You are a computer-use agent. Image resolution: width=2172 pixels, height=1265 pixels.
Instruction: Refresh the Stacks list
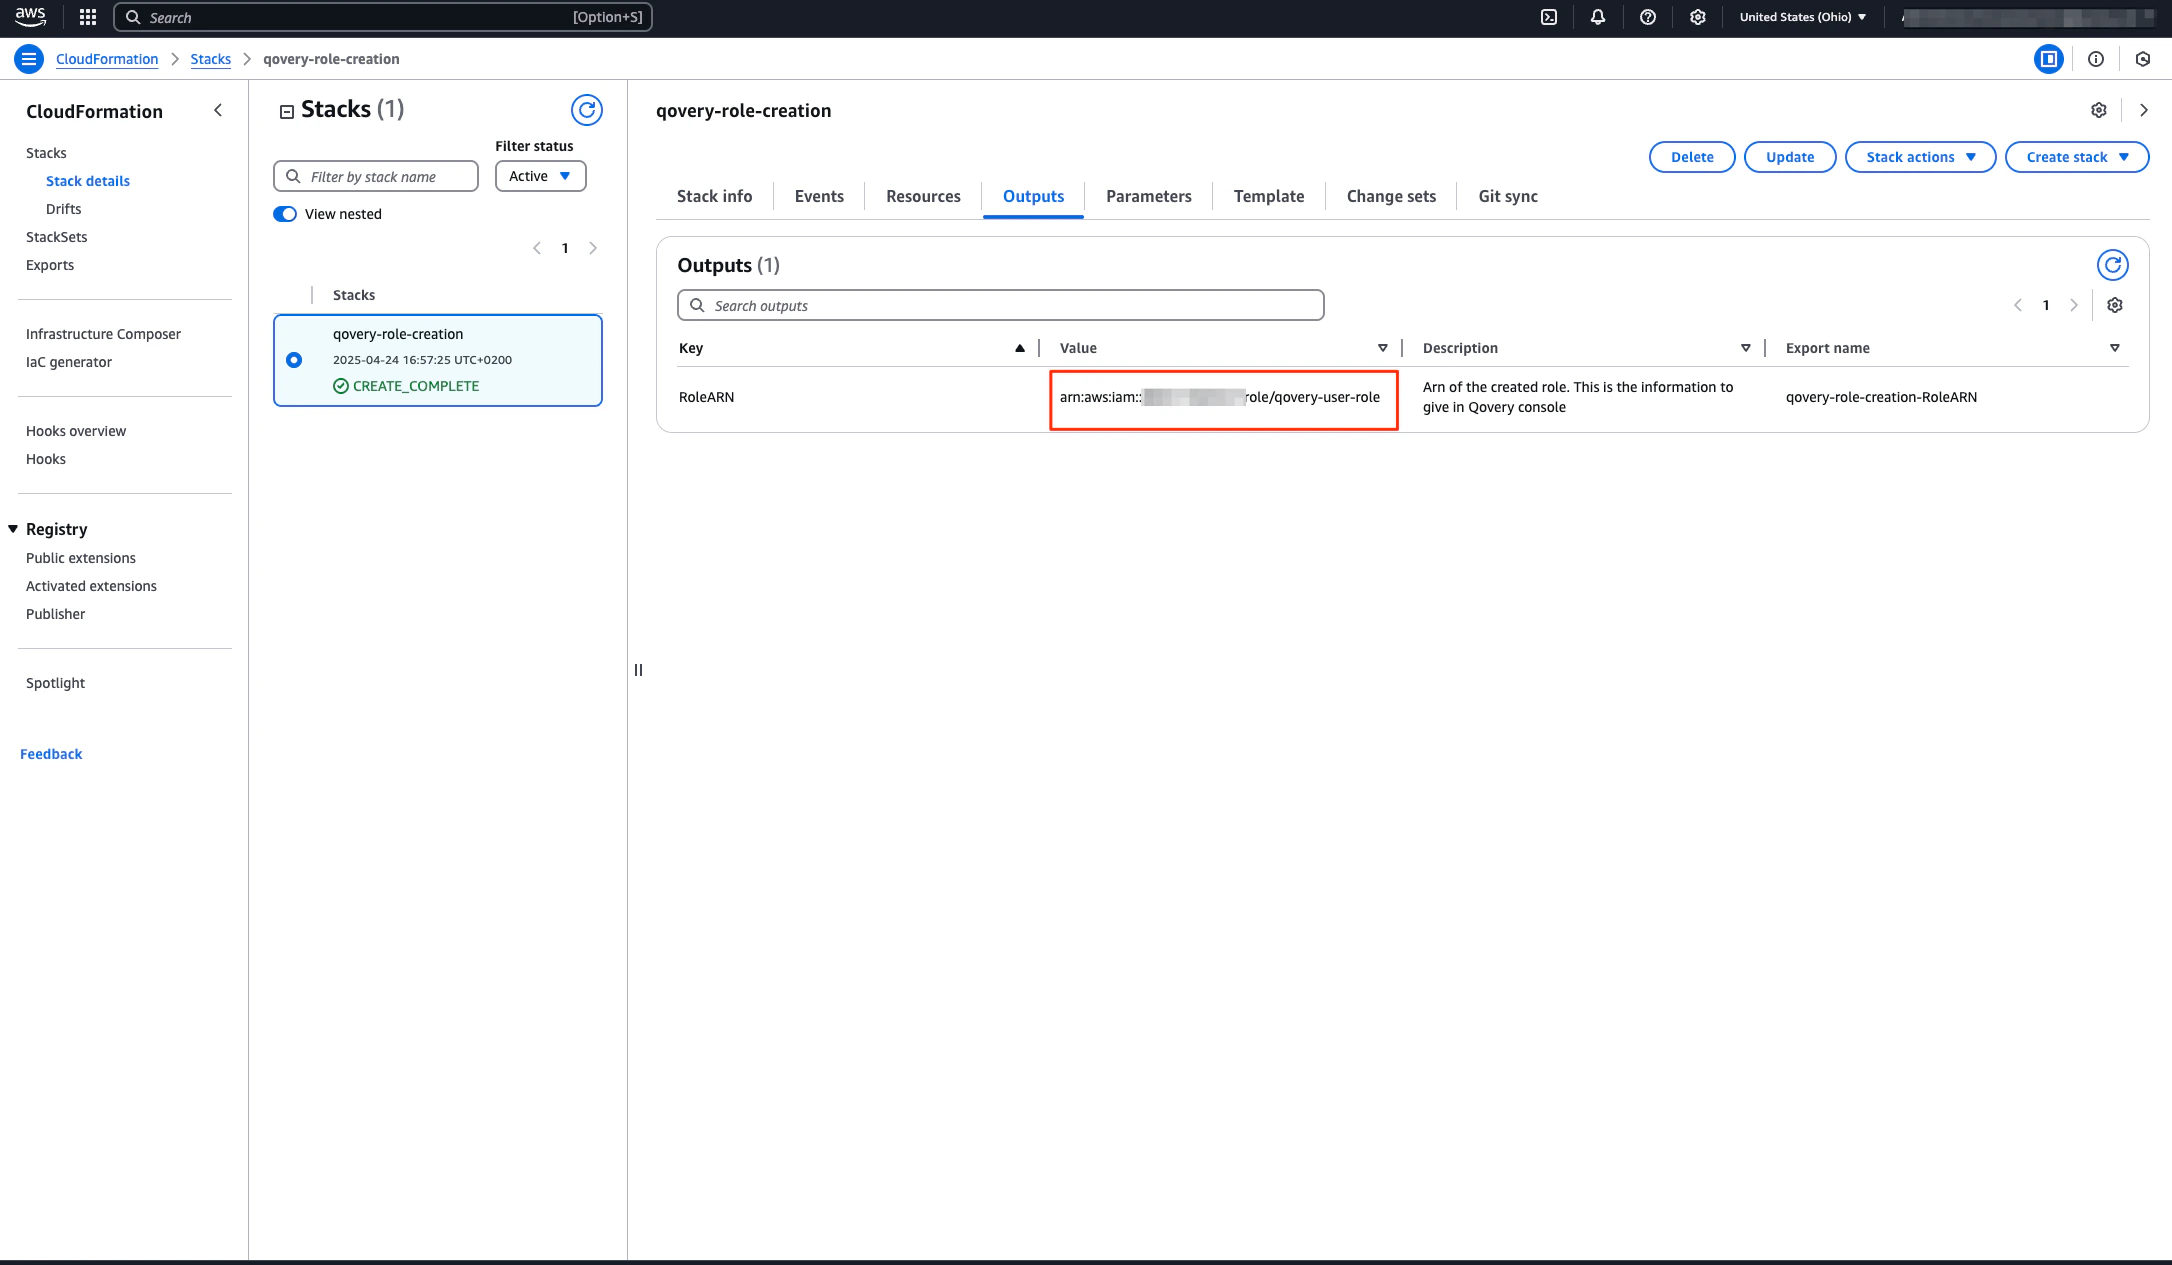(587, 110)
